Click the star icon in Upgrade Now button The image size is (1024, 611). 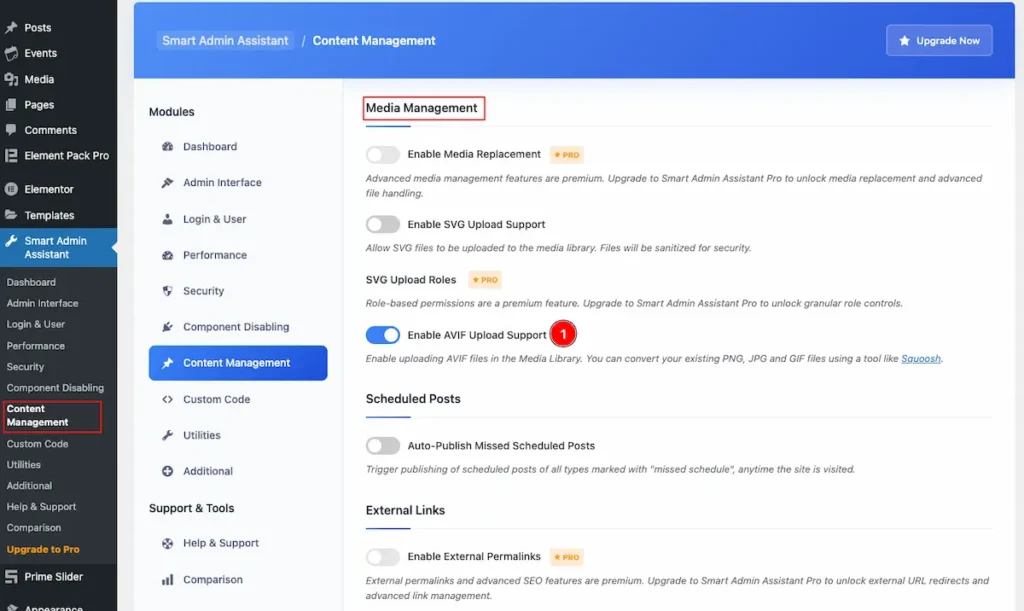click(x=904, y=40)
